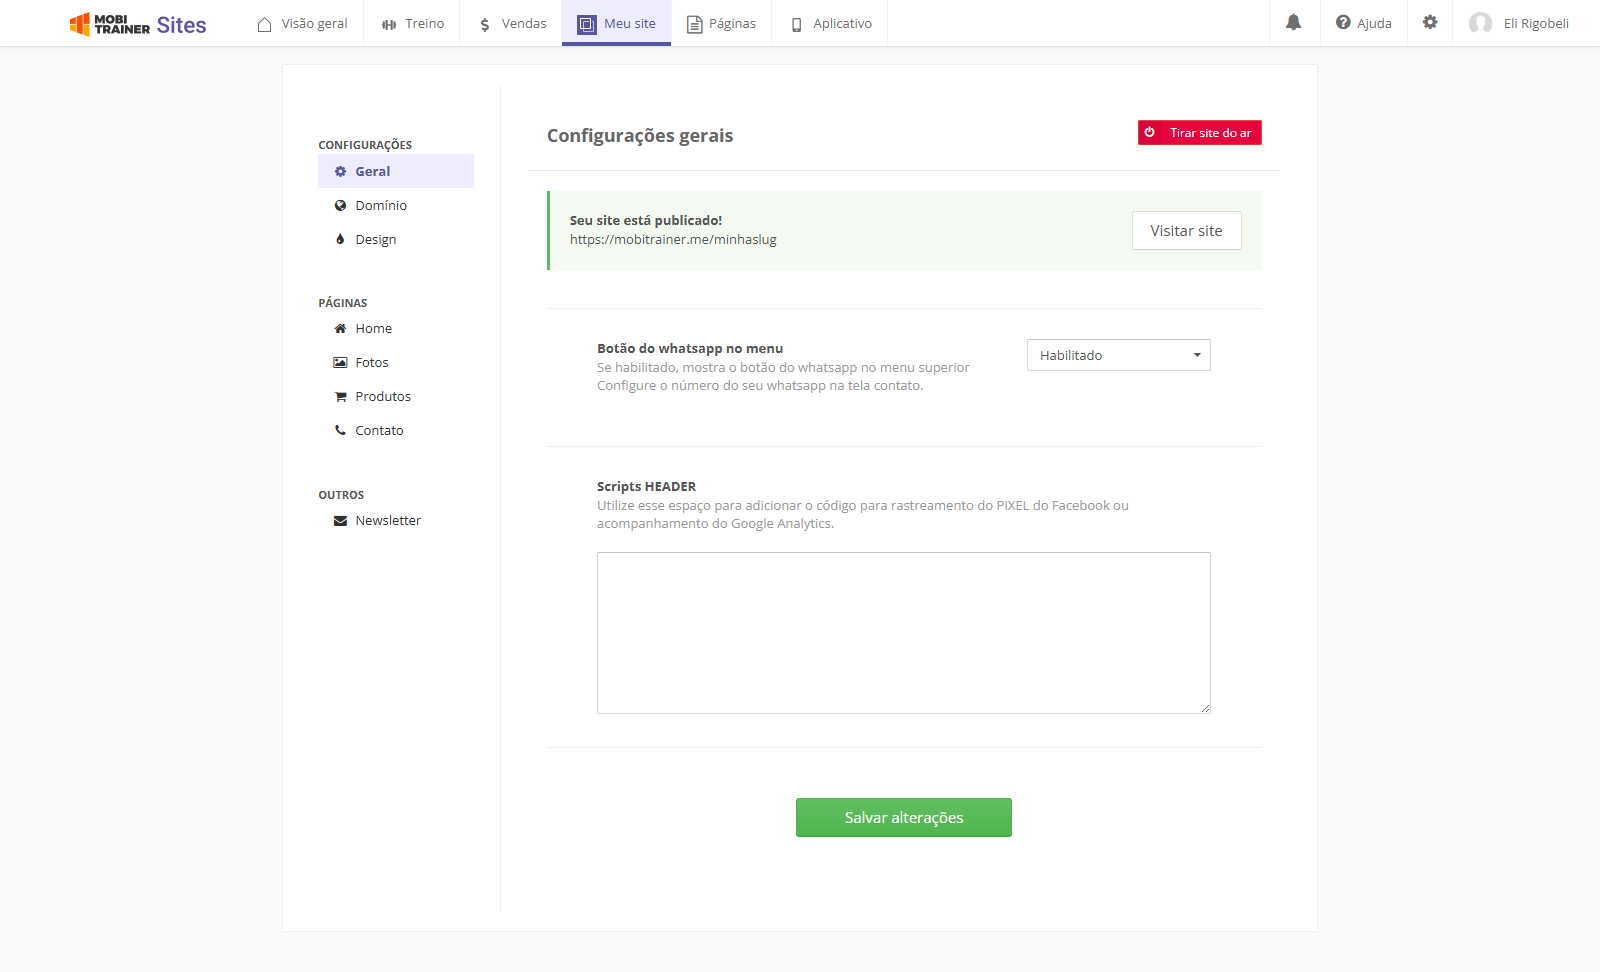Screen dimensions: 1600x972
Task: Click Salvar alterações button
Action: tap(904, 817)
